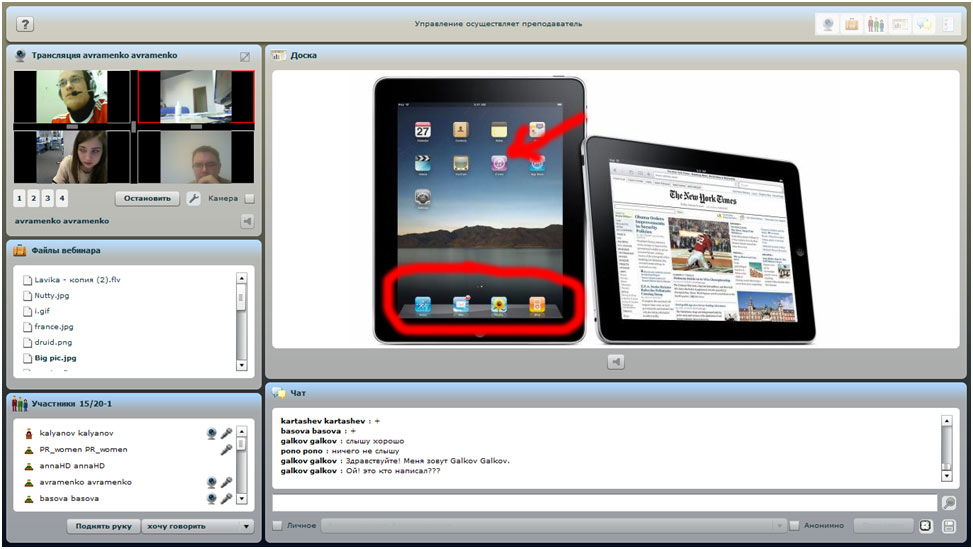Click the Остановить button
973x549 pixels.
147,199
